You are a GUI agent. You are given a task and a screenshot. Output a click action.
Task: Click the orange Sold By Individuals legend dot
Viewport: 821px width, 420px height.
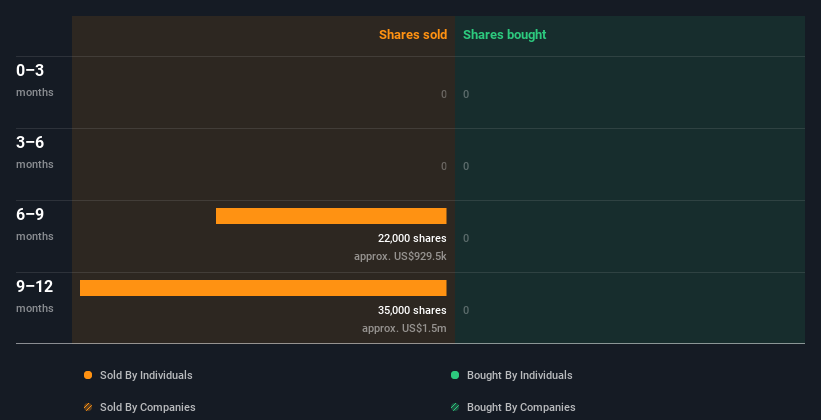88,375
